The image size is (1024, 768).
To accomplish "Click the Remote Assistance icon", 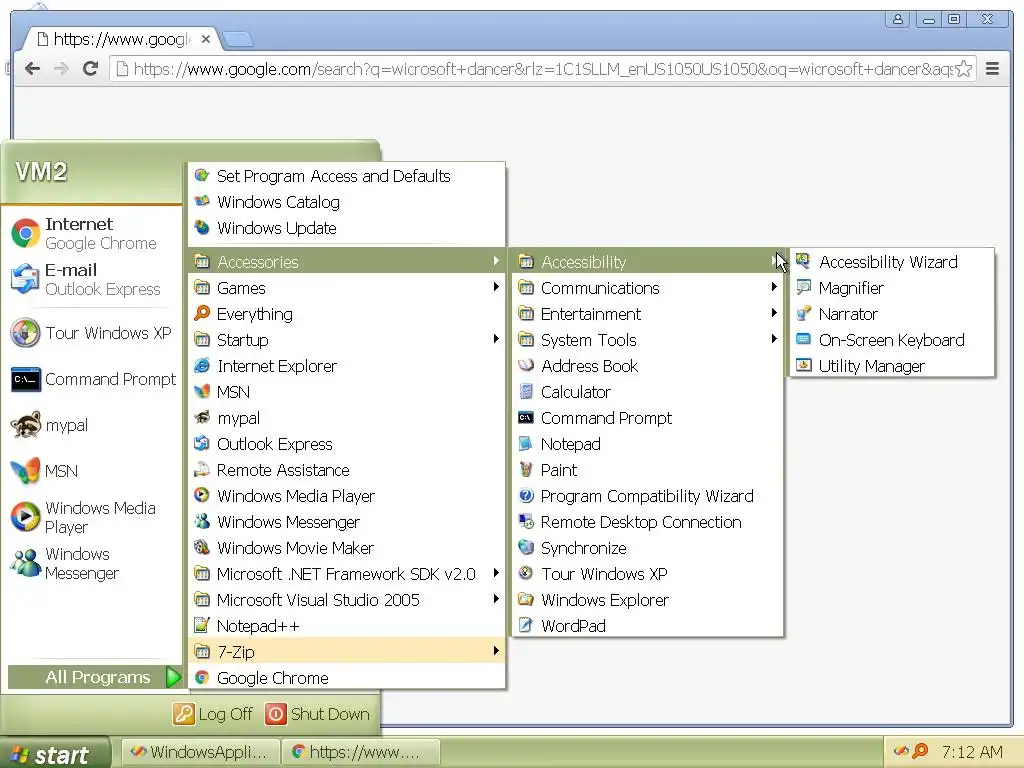I will (x=202, y=470).
